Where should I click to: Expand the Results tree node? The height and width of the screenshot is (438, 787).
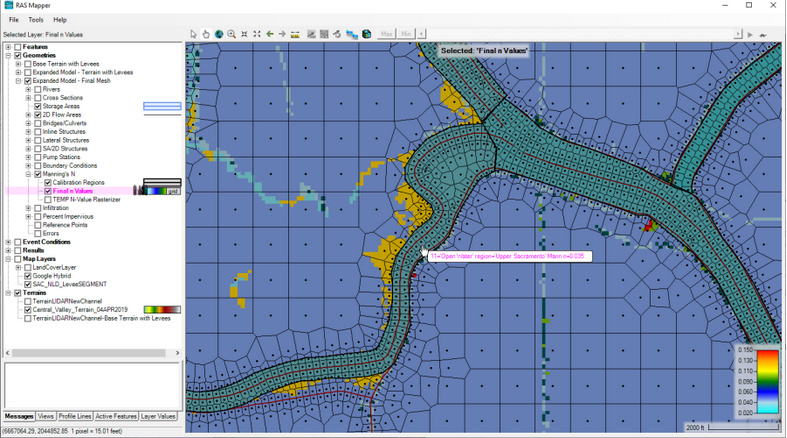tap(8, 250)
